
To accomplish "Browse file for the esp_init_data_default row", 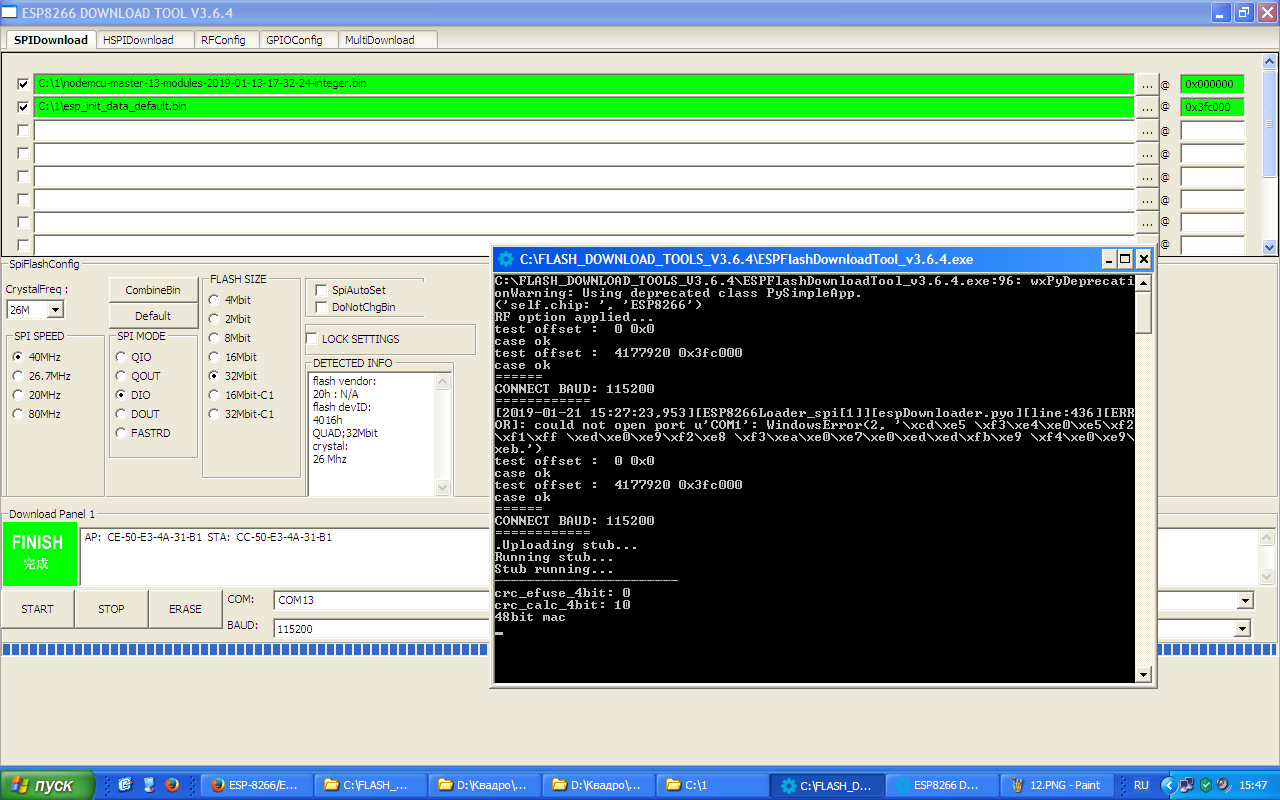I will [x=1146, y=107].
